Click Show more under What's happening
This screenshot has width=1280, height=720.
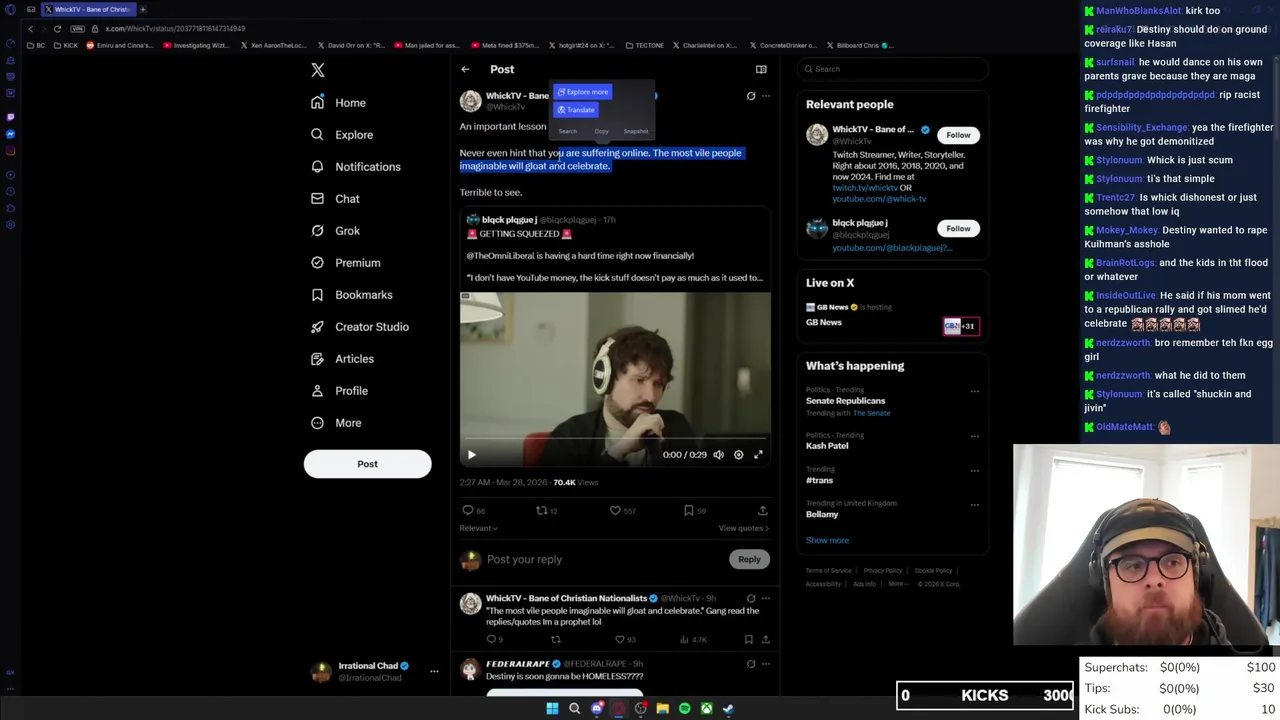pyautogui.click(x=827, y=541)
